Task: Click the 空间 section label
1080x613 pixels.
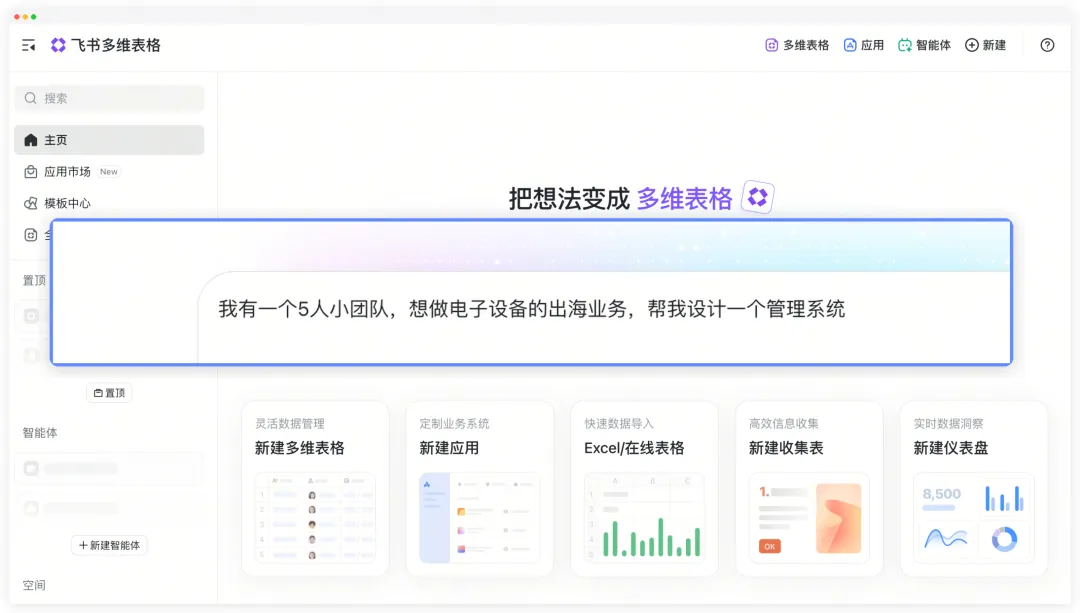Action: pyautogui.click(x=34, y=585)
